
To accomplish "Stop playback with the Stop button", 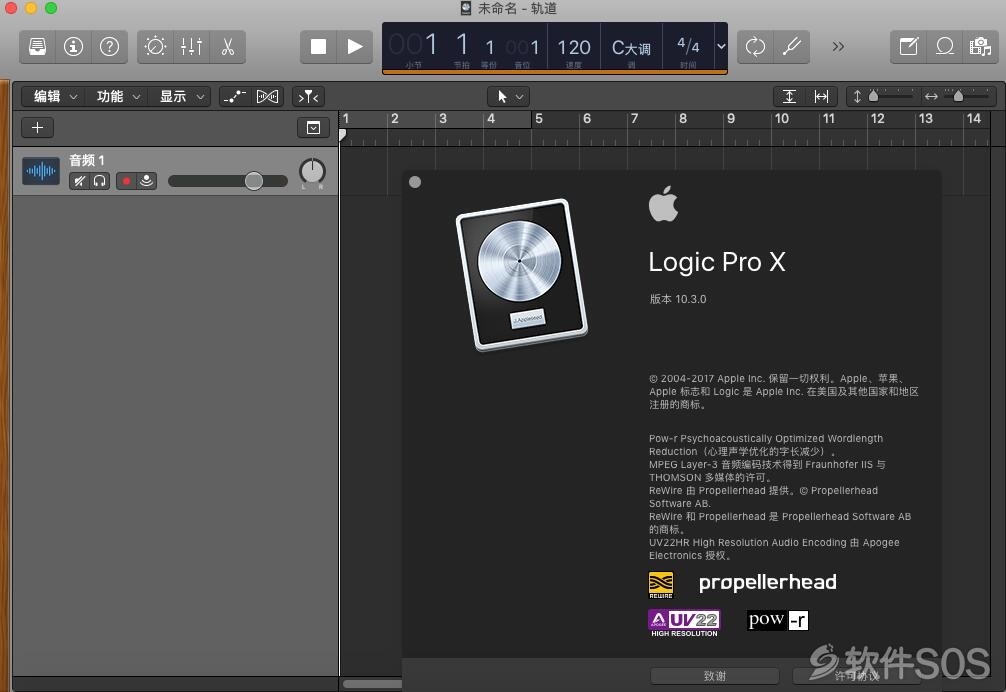I will click(x=318, y=47).
